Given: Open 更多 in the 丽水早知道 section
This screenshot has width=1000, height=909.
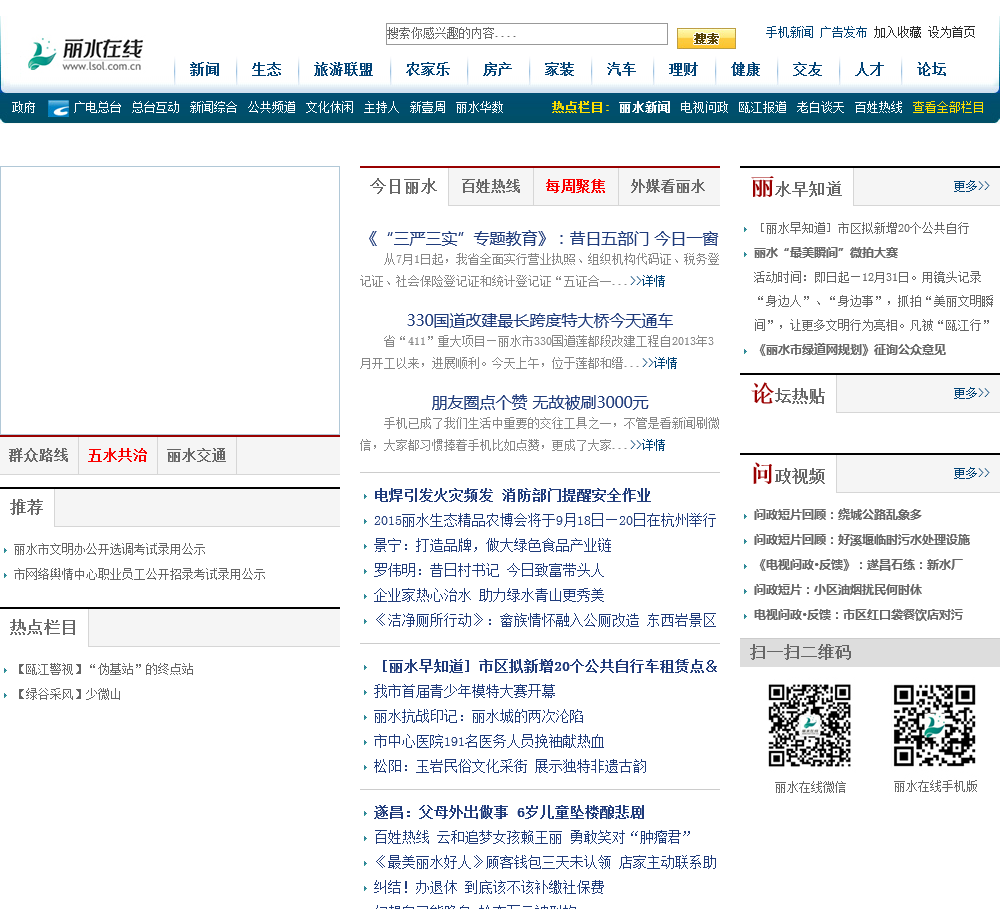Looking at the screenshot, I should click(970, 186).
